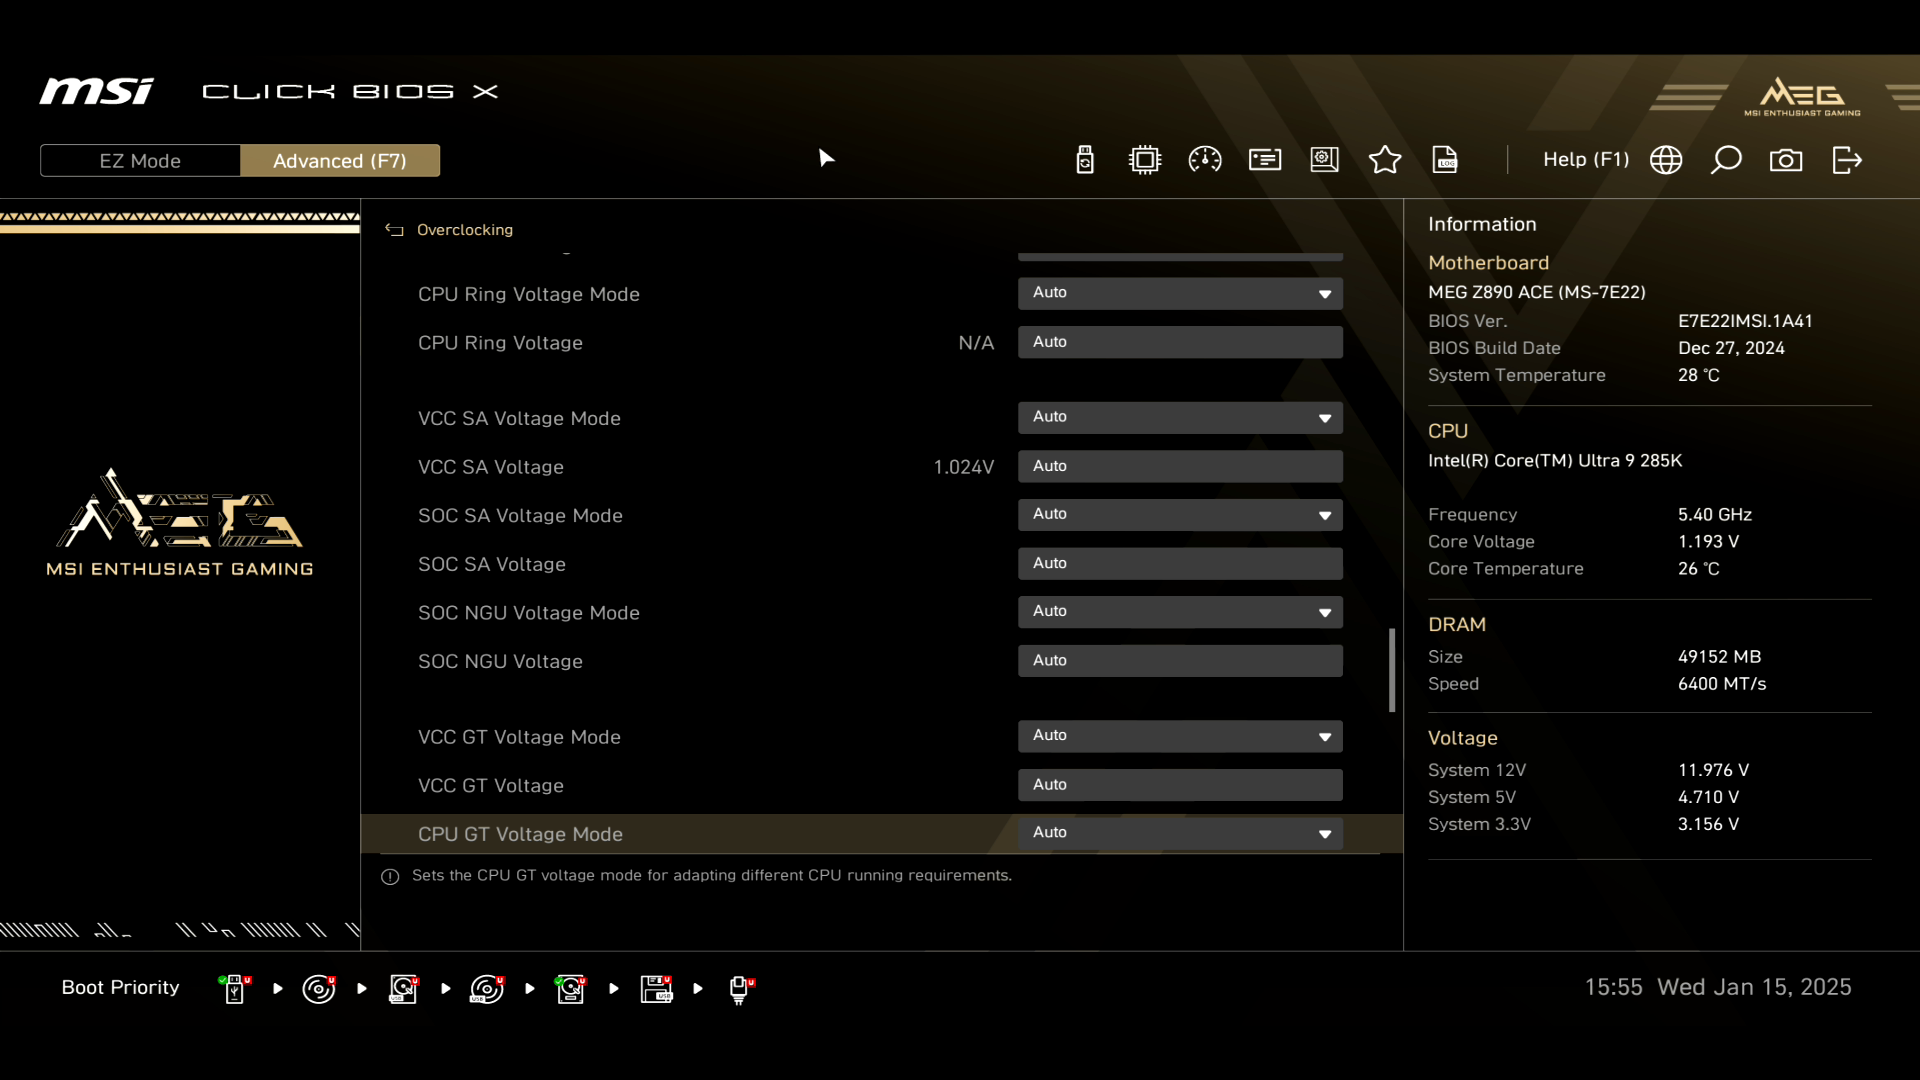1920x1080 pixels.
Task: Select the CPU GT Voltage Mode row
Action: click(x=700, y=834)
